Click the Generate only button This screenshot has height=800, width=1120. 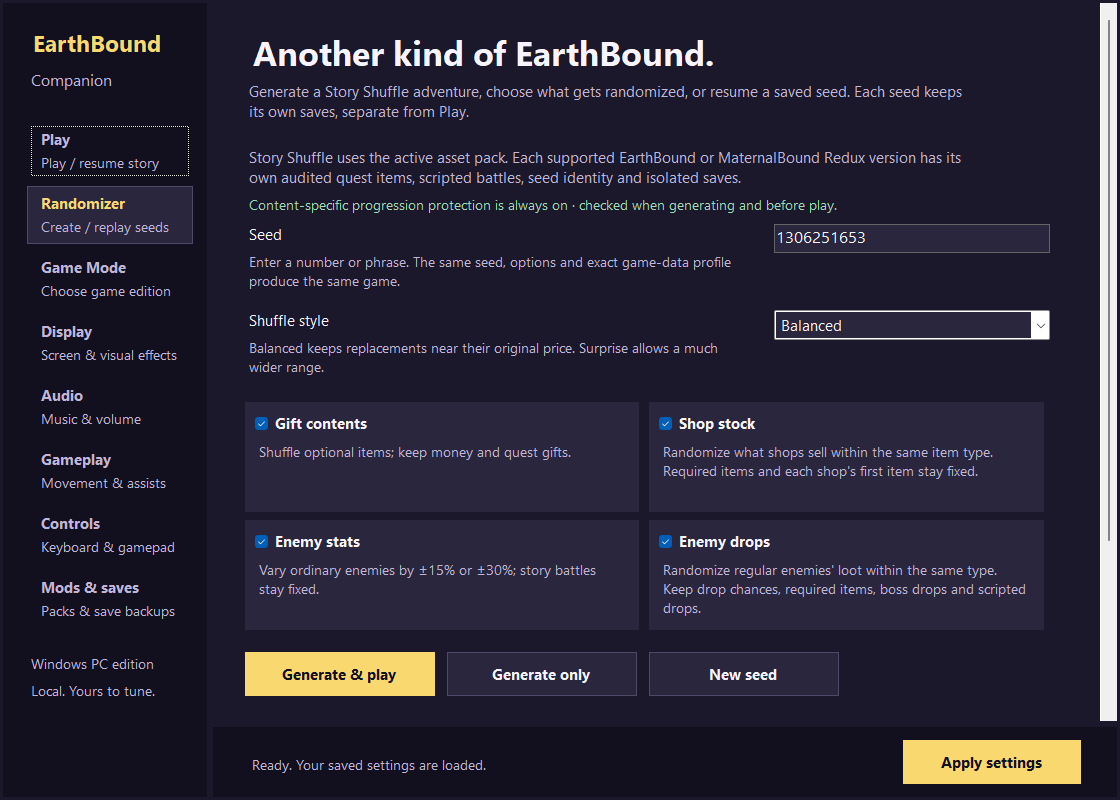[x=541, y=674]
